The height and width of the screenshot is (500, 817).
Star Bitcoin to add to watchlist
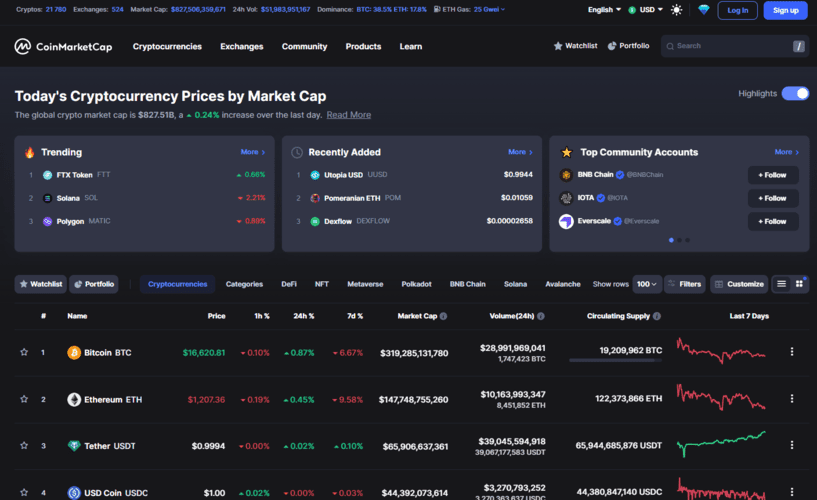click(24, 352)
